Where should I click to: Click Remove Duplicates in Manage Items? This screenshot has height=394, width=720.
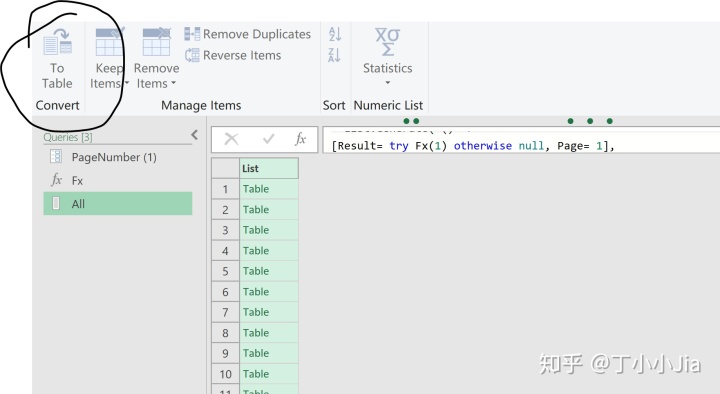tap(248, 34)
